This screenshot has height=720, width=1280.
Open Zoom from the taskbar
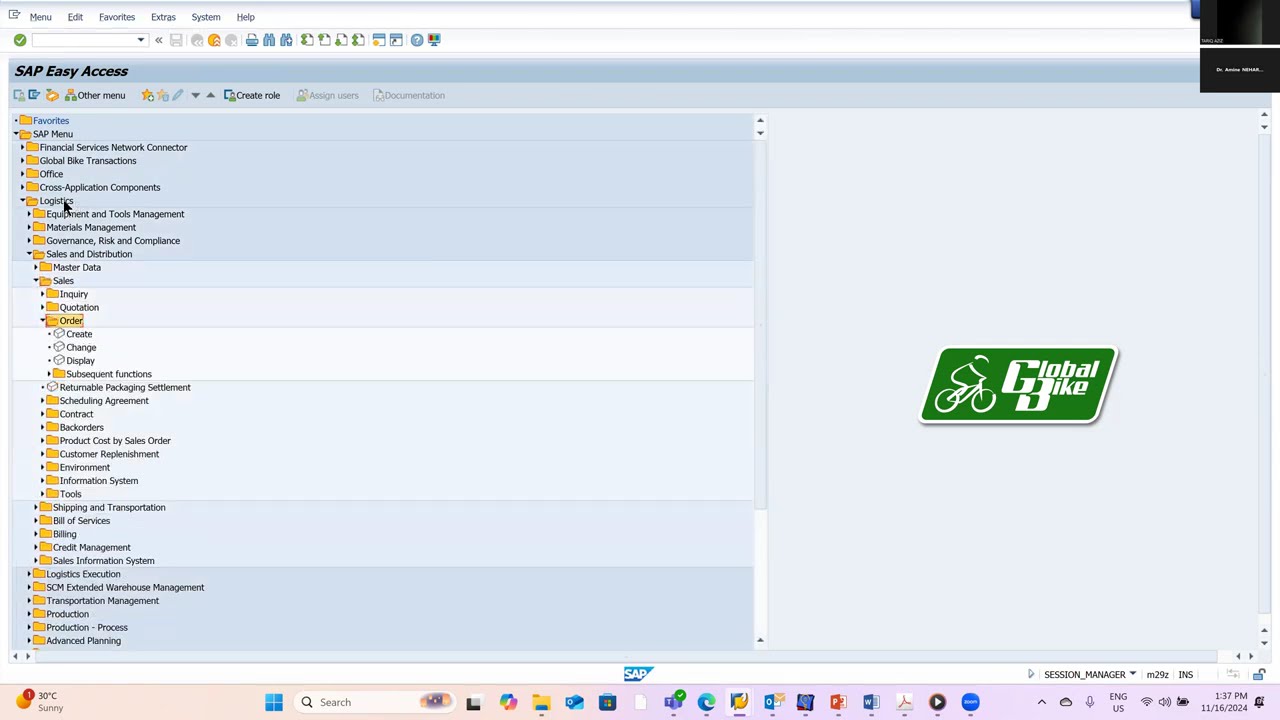point(970,702)
